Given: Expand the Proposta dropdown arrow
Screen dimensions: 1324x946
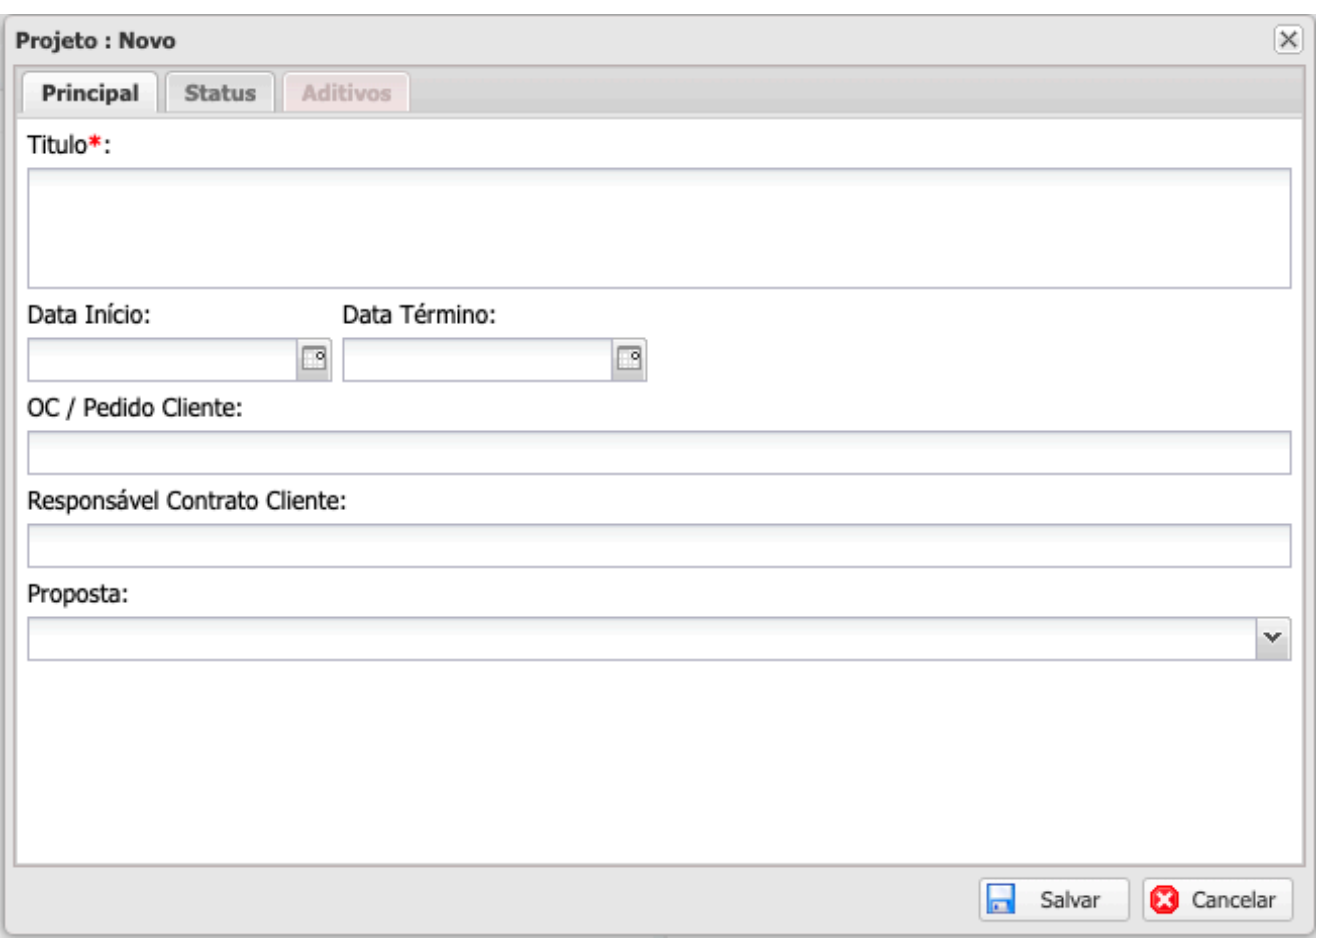Looking at the screenshot, I should click(x=1272, y=638).
